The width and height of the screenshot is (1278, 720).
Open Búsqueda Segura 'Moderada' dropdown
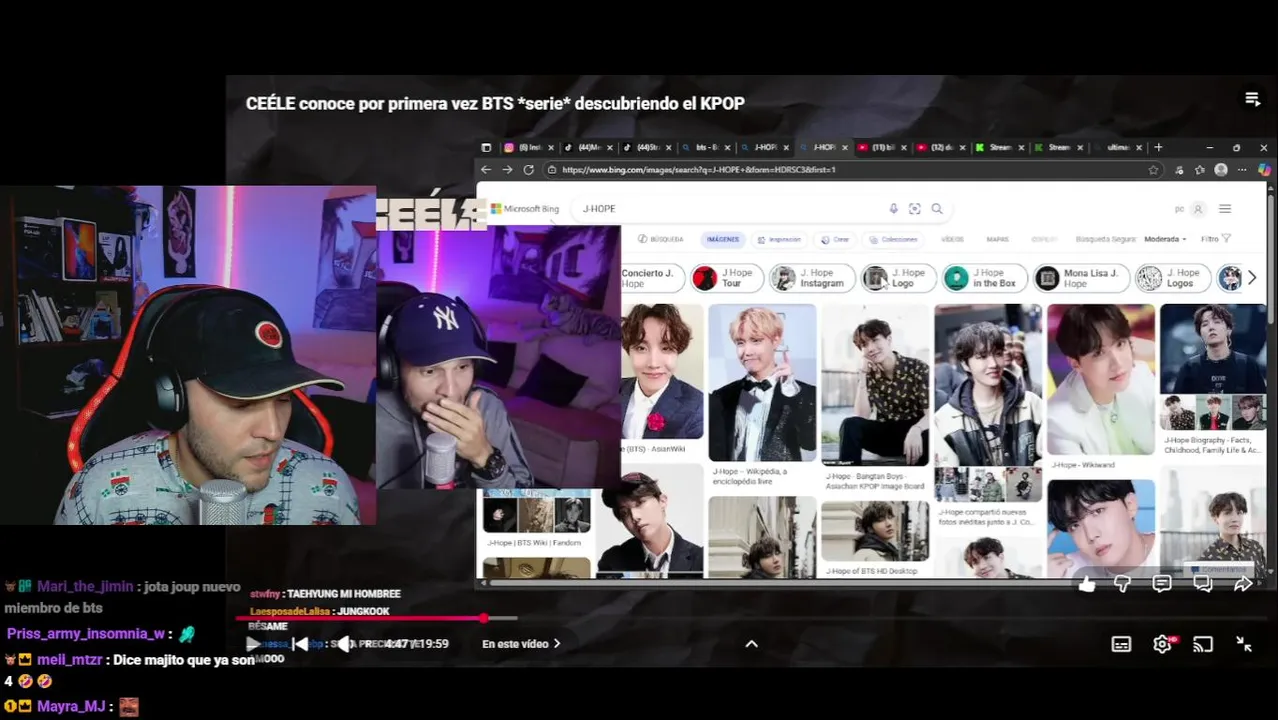click(1165, 239)
